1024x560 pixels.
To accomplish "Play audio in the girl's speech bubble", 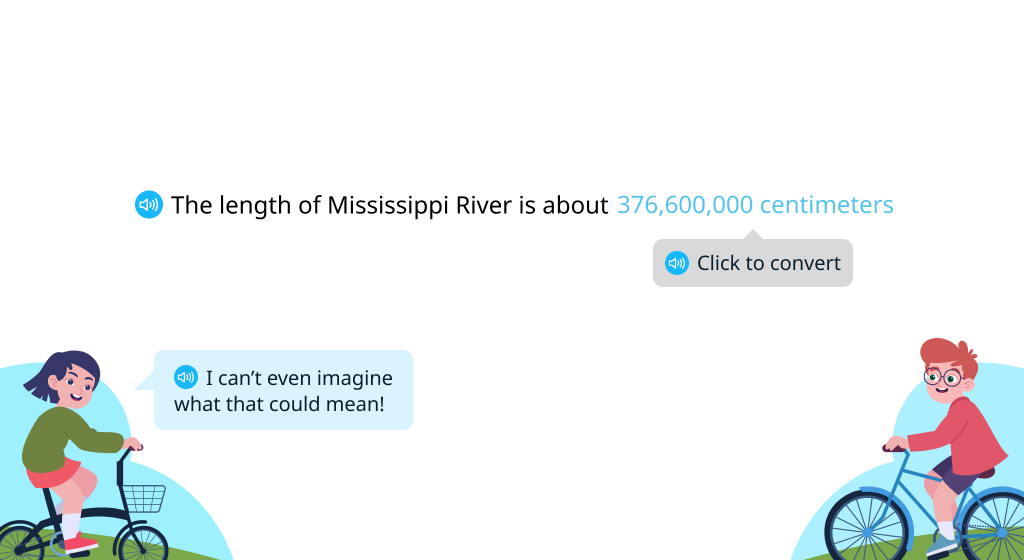I will click(x=186, y=377).
